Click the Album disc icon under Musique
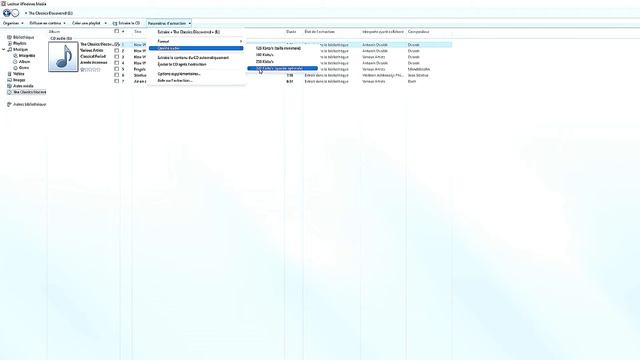 (16, 62)
